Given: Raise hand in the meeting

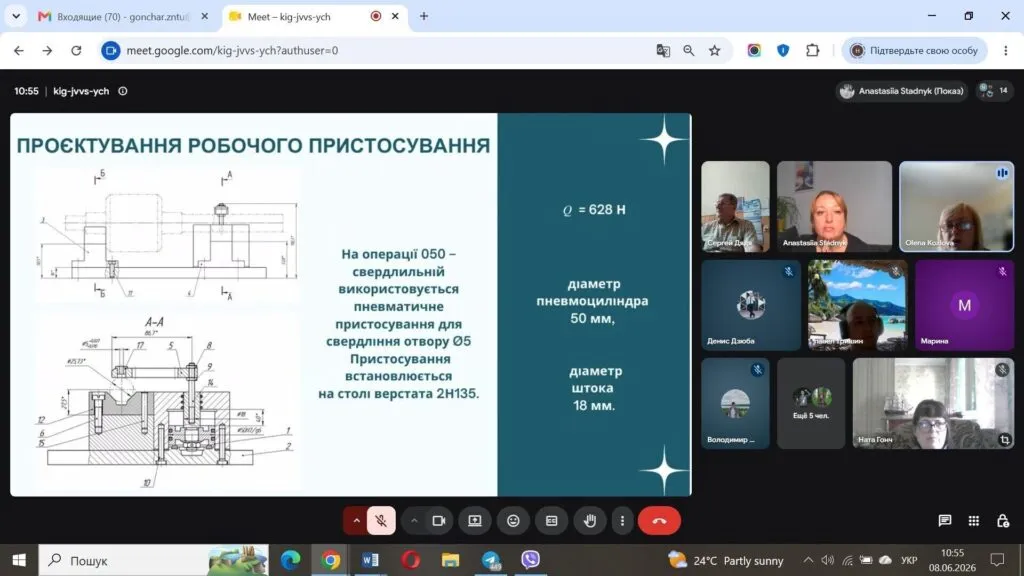Looking at the screenshot, I should [x=590, y=520].
